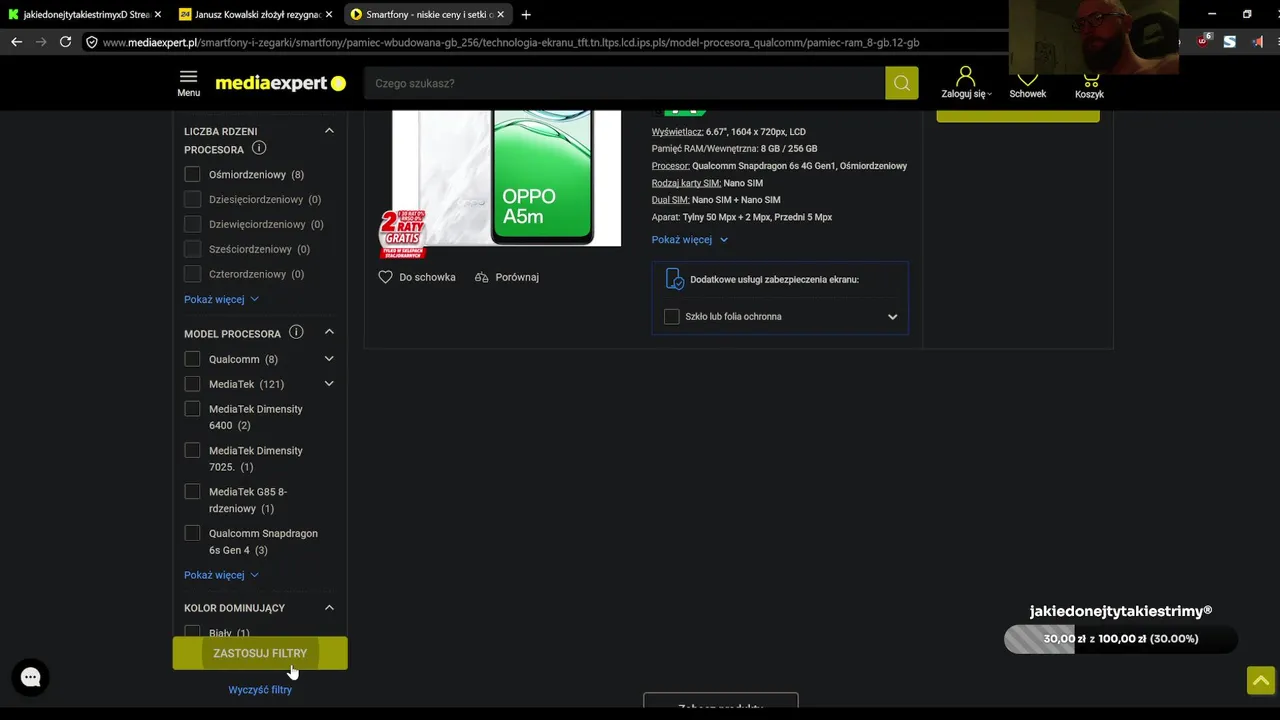The height and width of the screenshot is (720, 1280).
Task: Open the chat bubble widget
Action: tap(31, 677)
